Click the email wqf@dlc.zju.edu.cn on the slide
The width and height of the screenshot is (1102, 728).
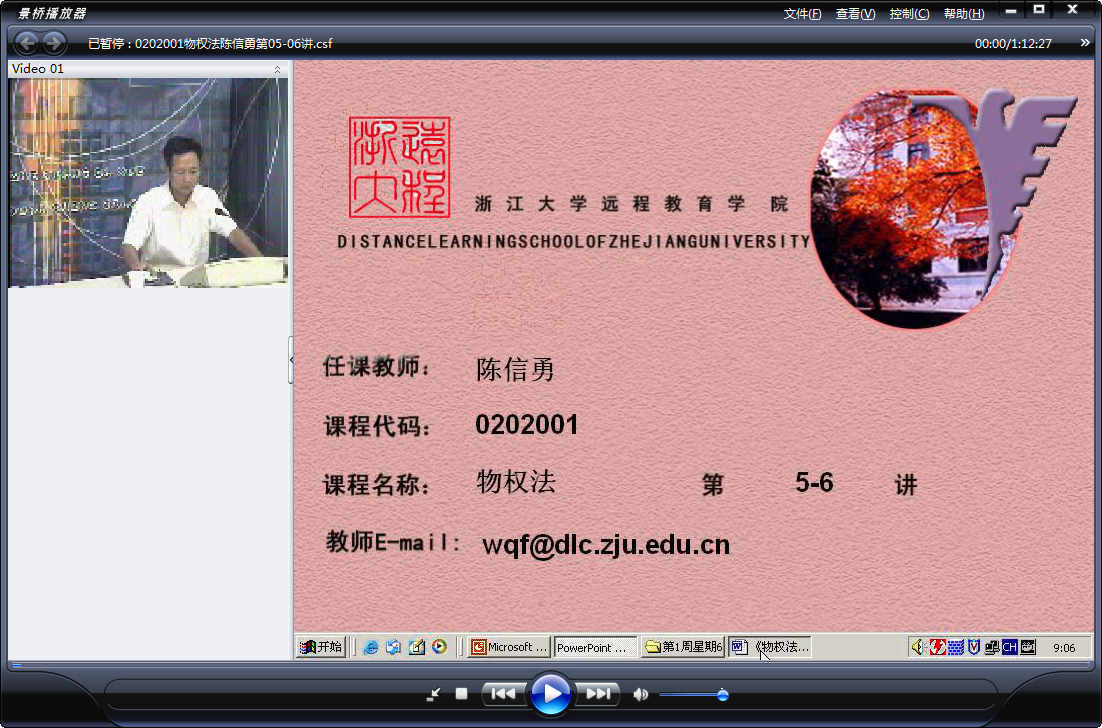point(606,545)
